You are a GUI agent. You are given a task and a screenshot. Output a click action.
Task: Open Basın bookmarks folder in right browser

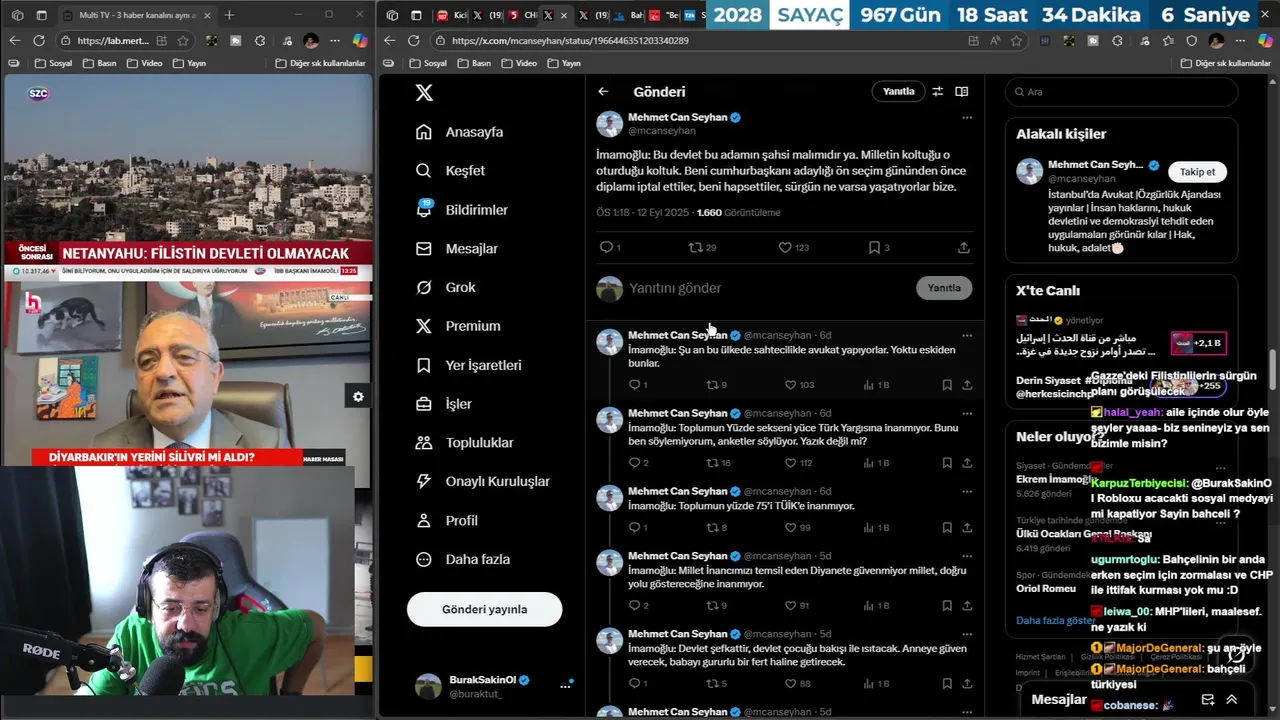coord(474,63)
